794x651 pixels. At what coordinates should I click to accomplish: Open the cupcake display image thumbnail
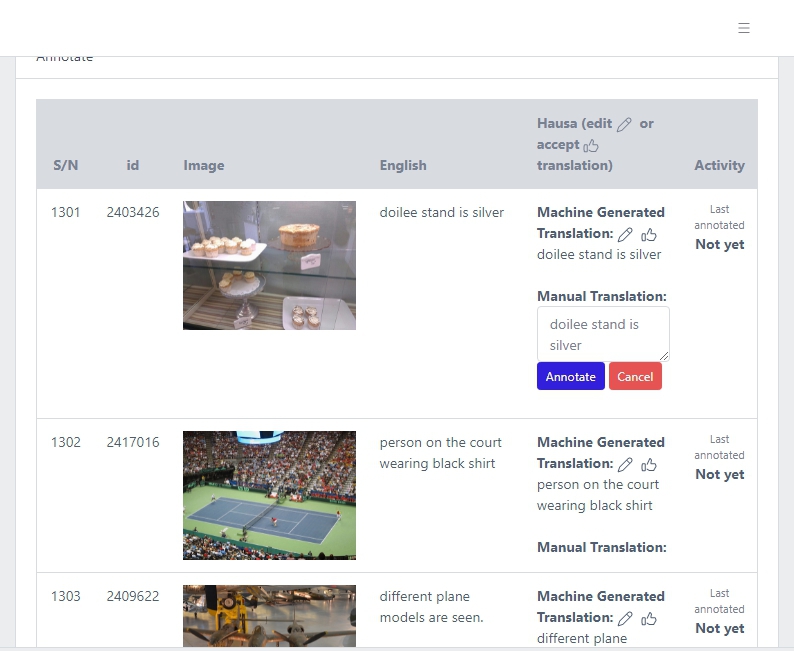[269, 265]
